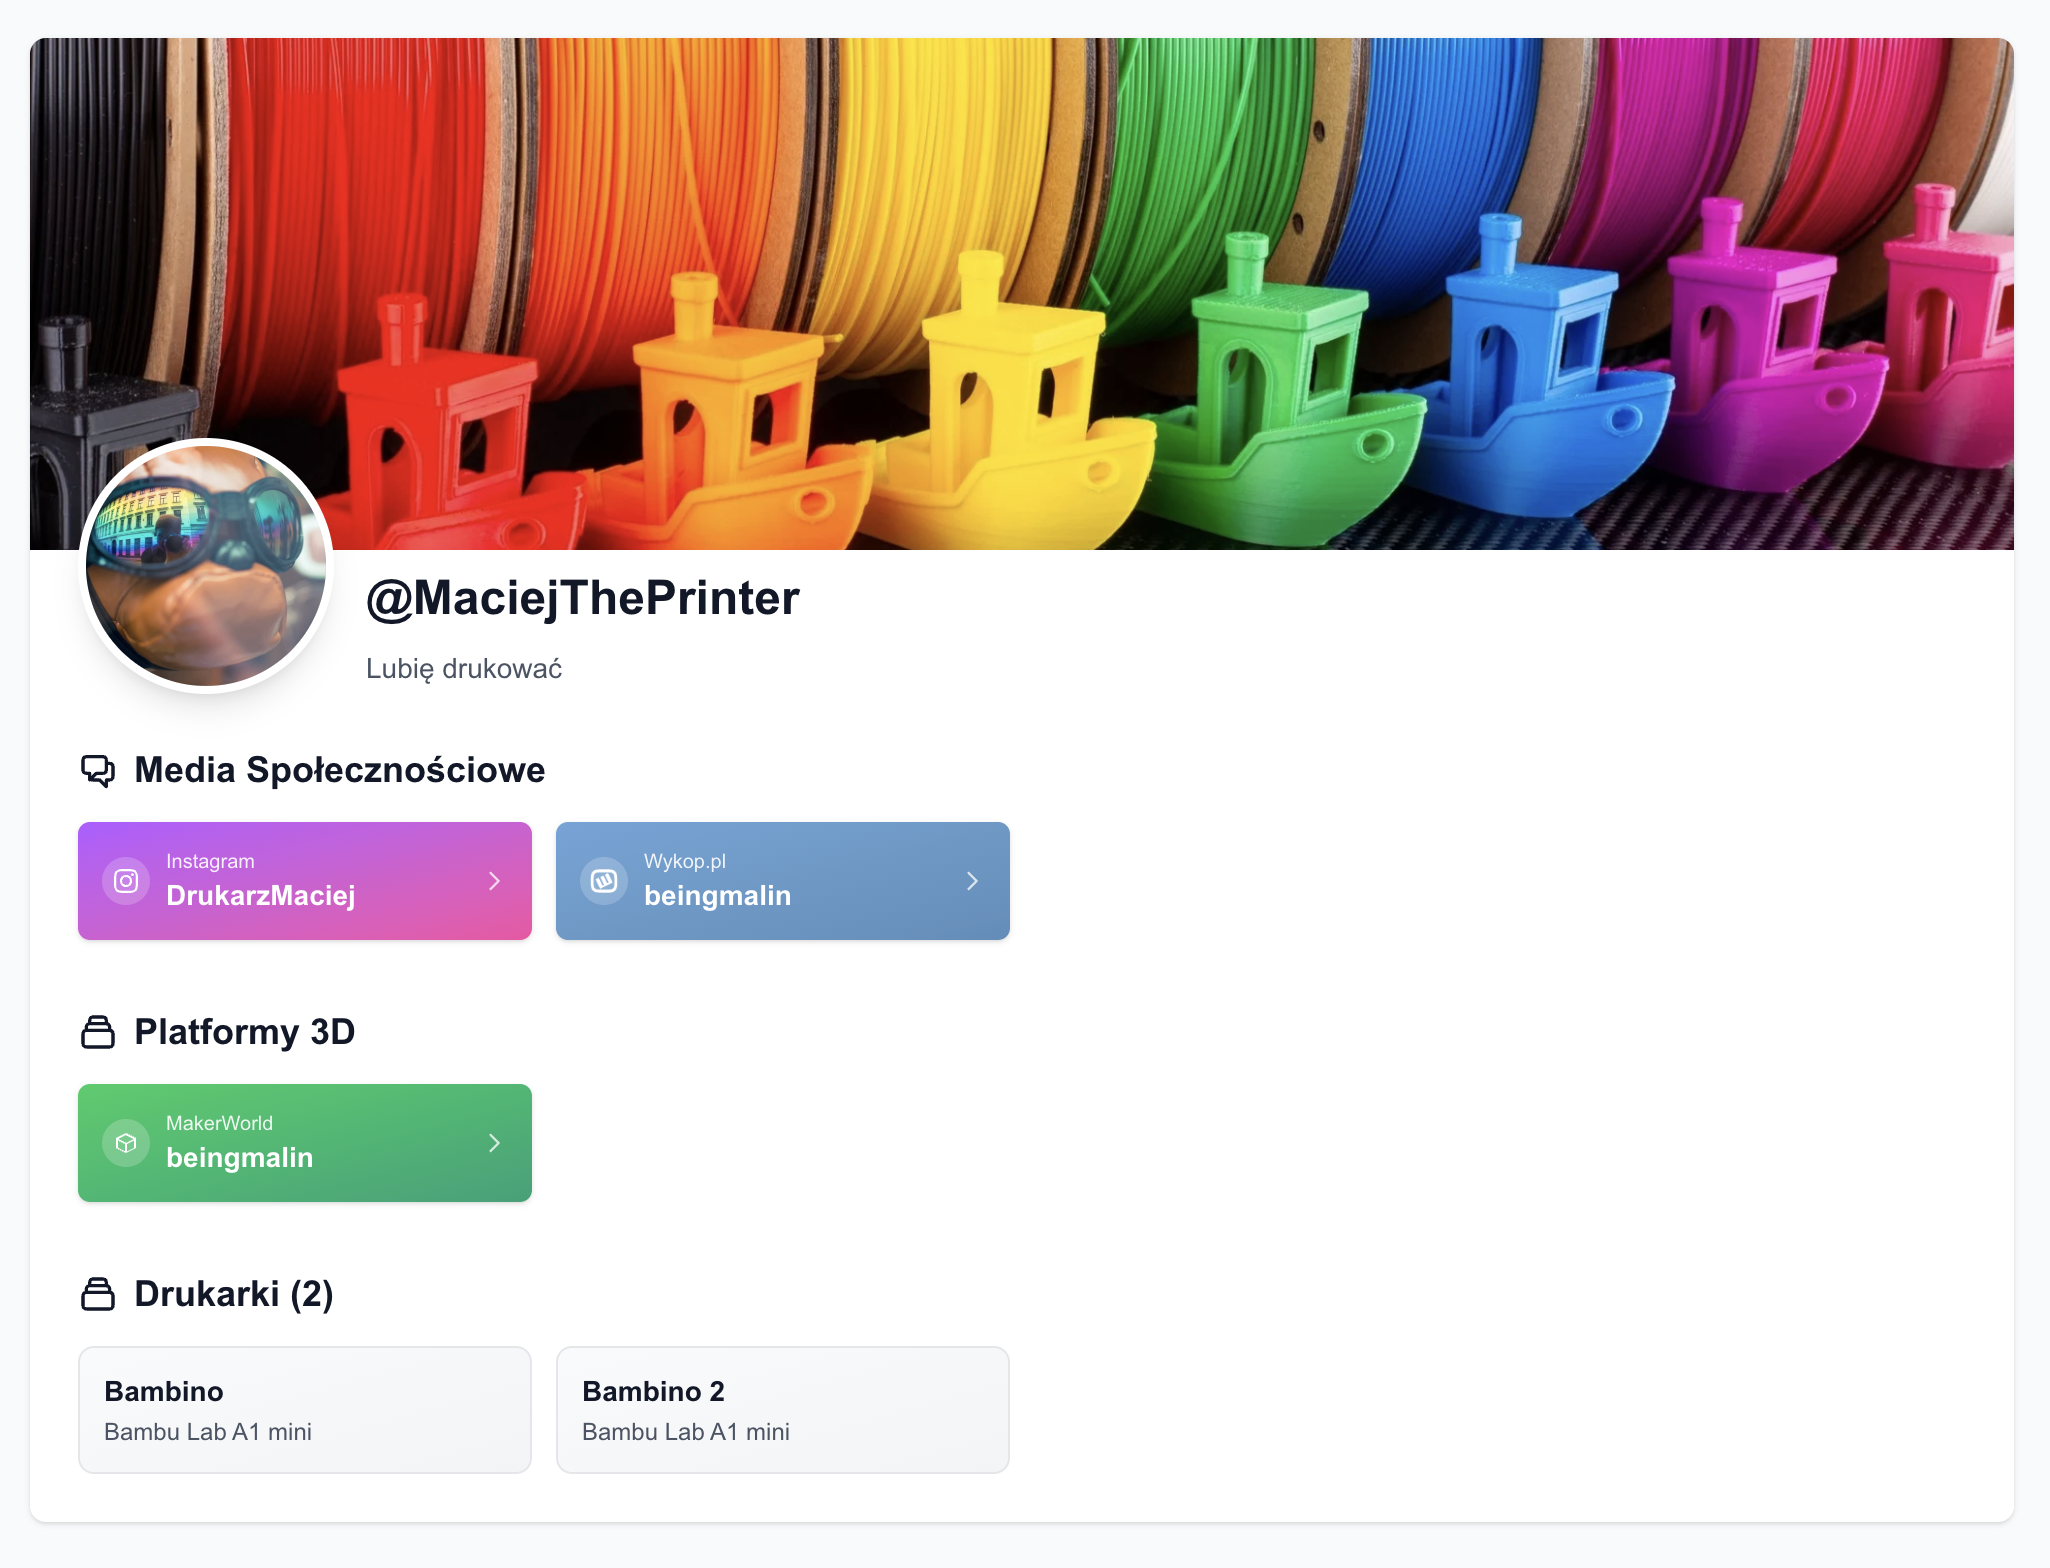Screen dimensions: 2050x1568
Task: Visit the beingmalin MakerWorld profile
Action: (x=240, y=1157)
